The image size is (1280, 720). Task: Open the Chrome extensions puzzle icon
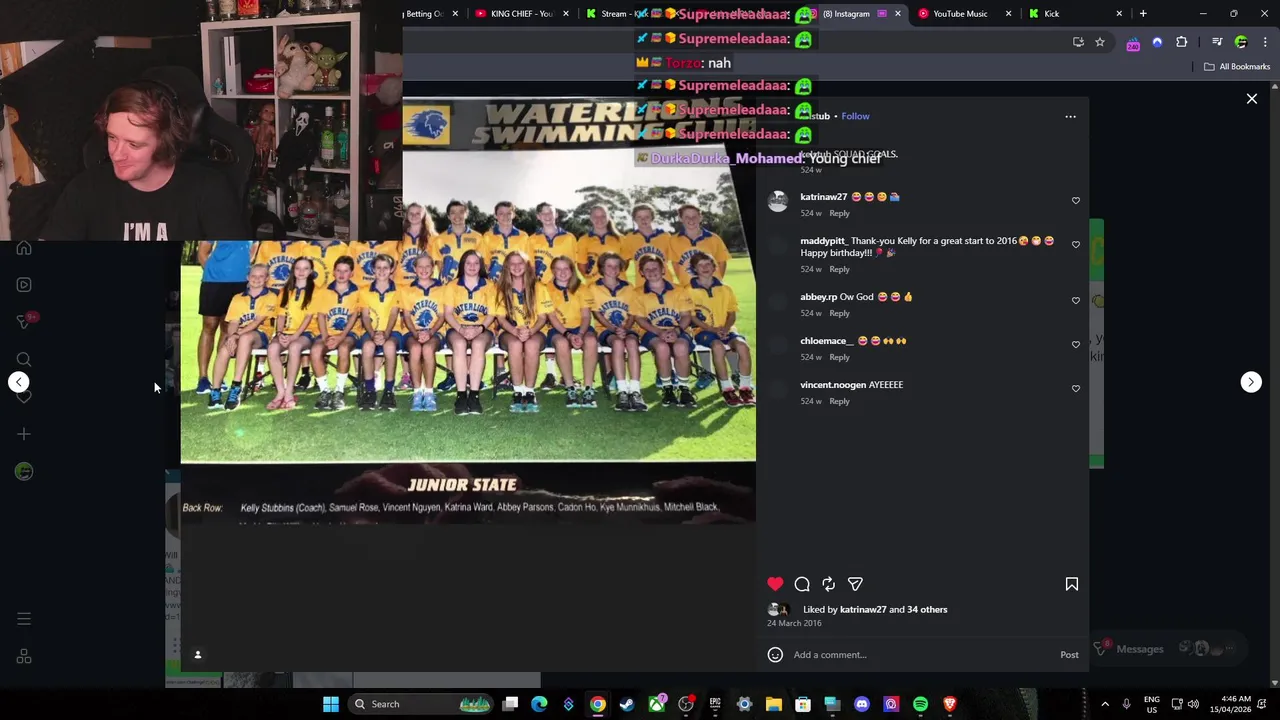(x=1182, y=42)
